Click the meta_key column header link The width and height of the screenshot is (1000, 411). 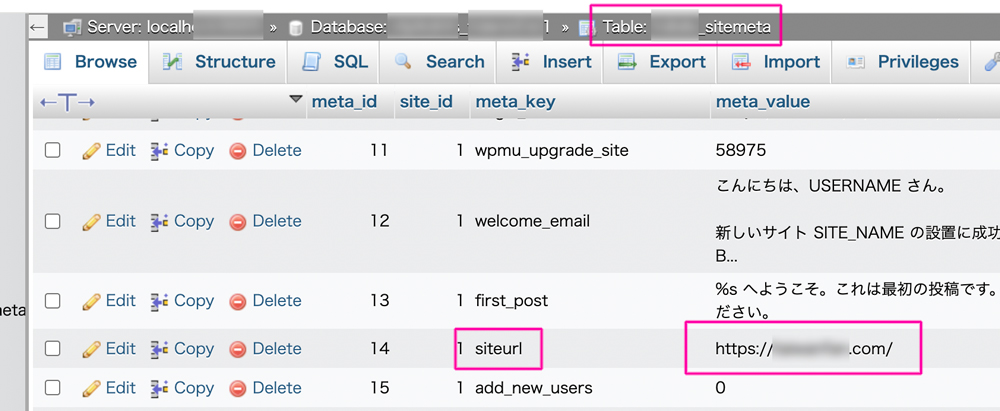click(515, 102)
